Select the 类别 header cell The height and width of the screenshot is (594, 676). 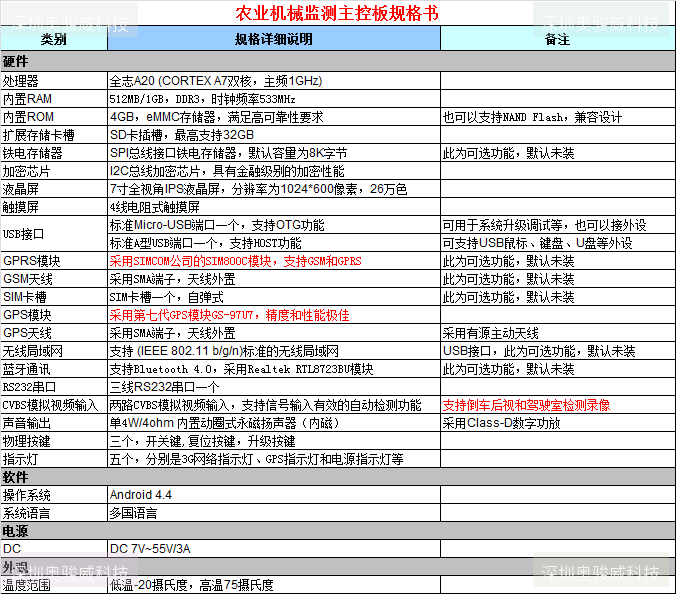point(54,39)
